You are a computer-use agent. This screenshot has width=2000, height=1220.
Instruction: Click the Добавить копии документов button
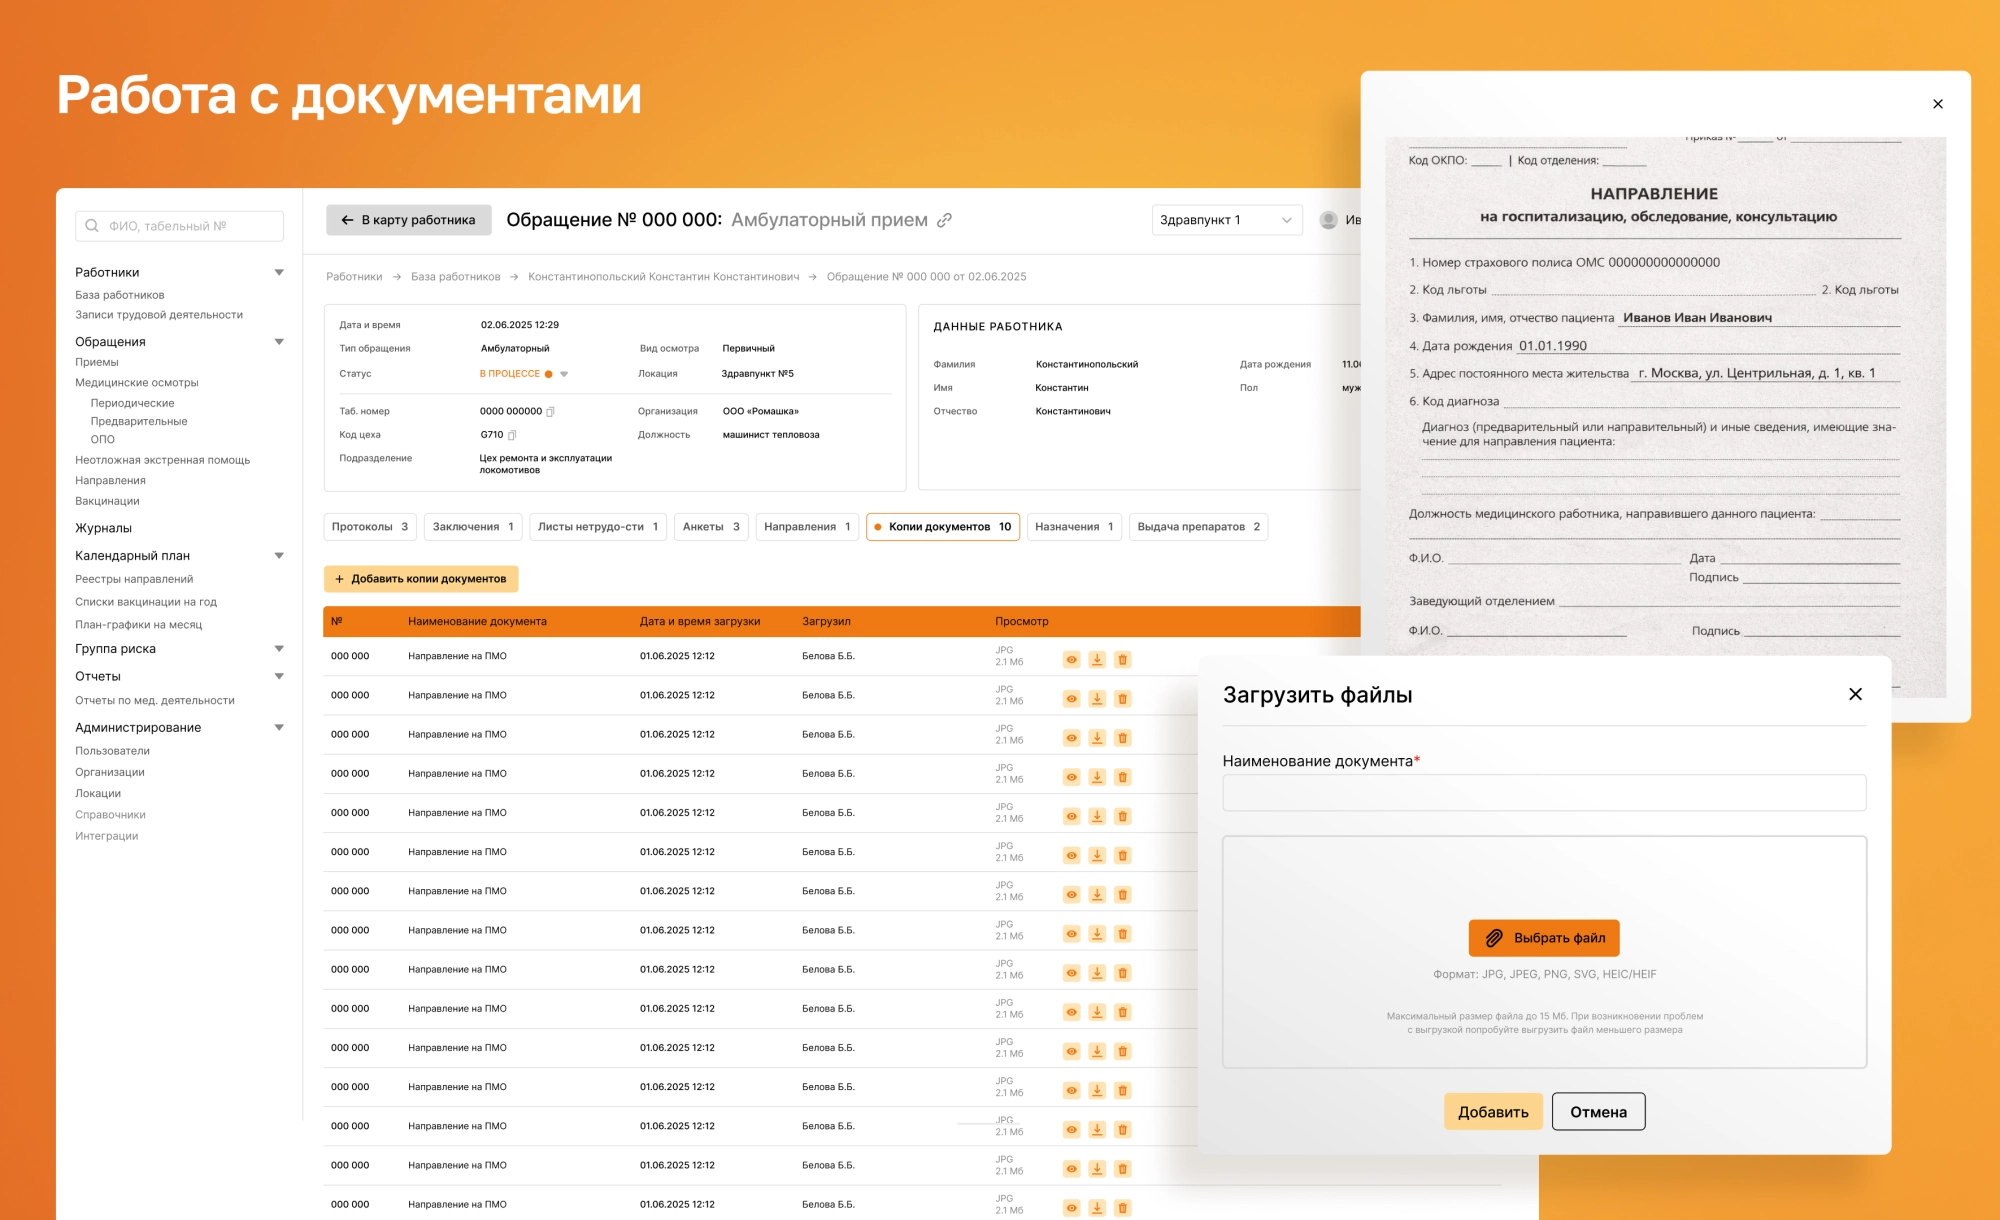[x=421, y=579]
